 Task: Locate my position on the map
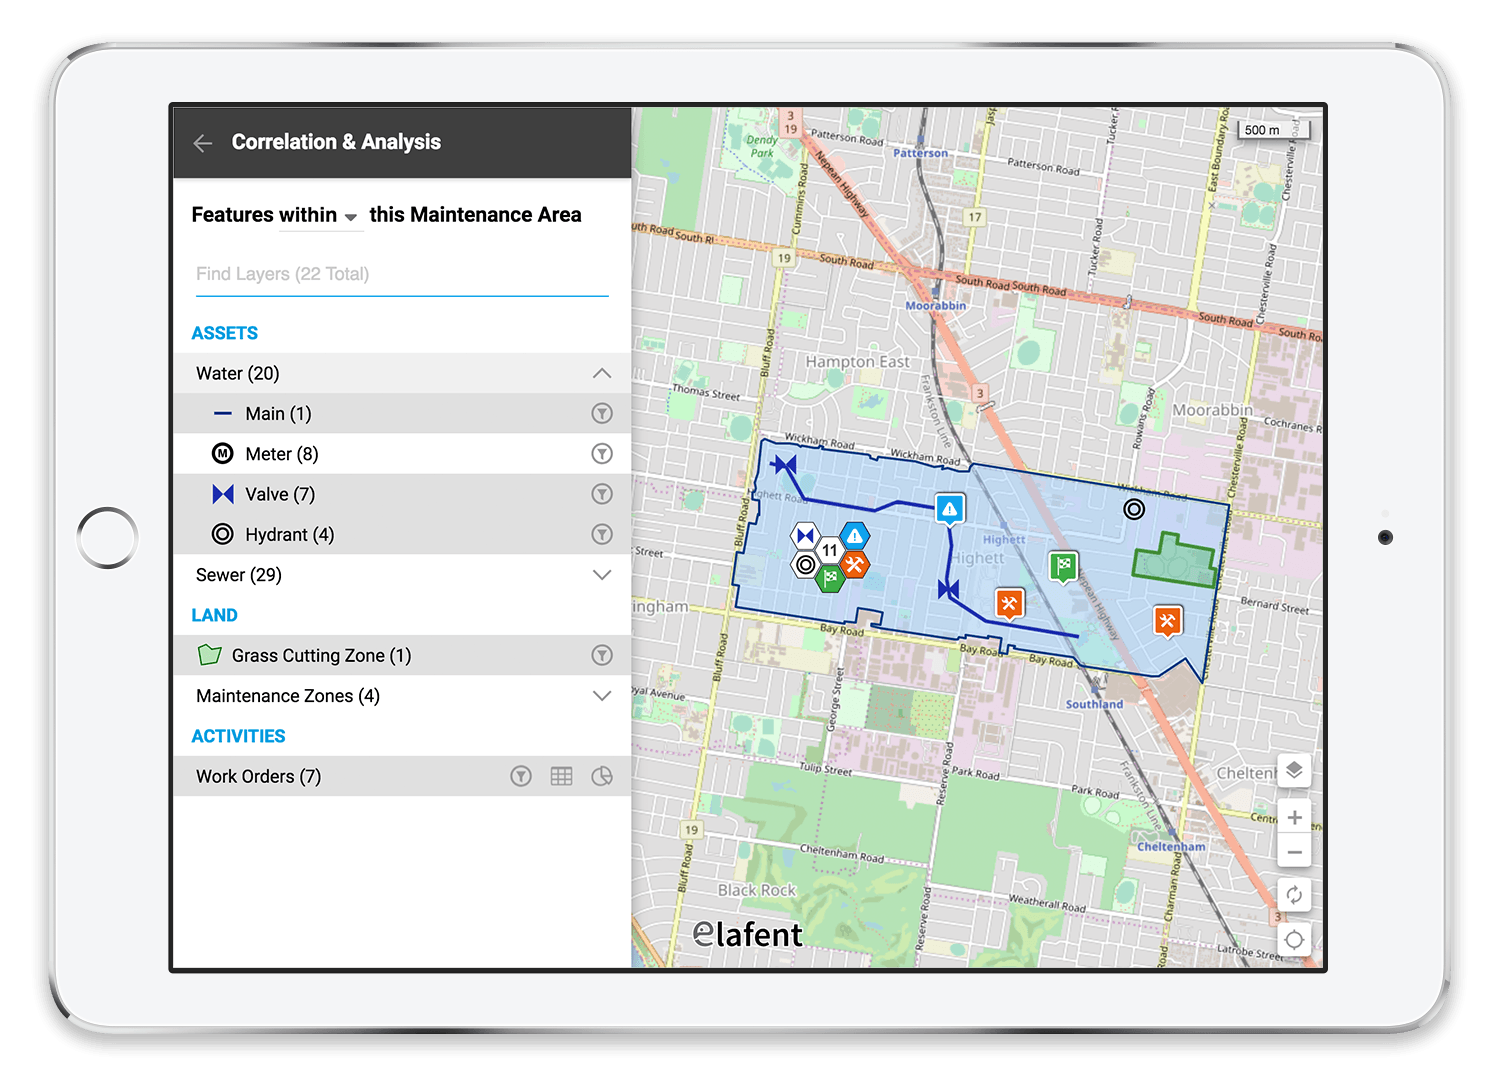tap(1294, 940)
